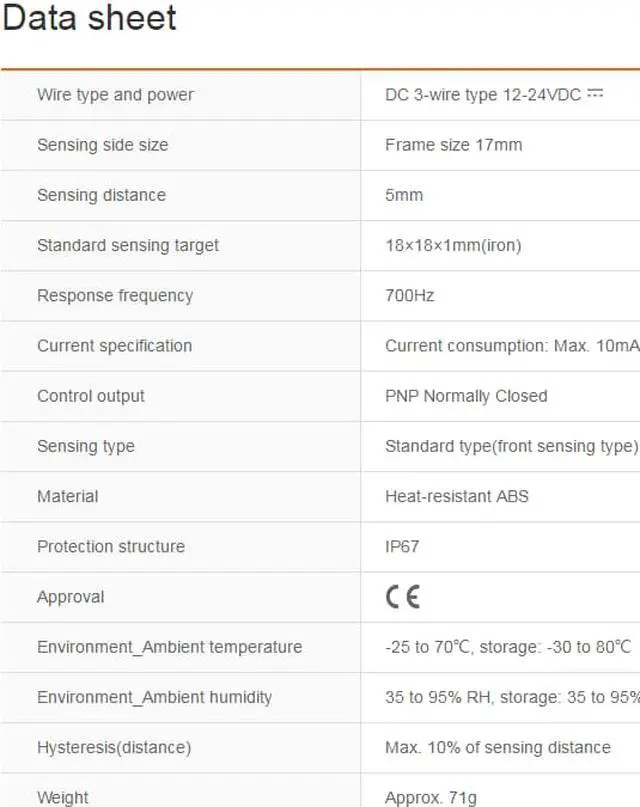Click the Sensing distance row label
640x807 pixels.
(x=101, y=195)
